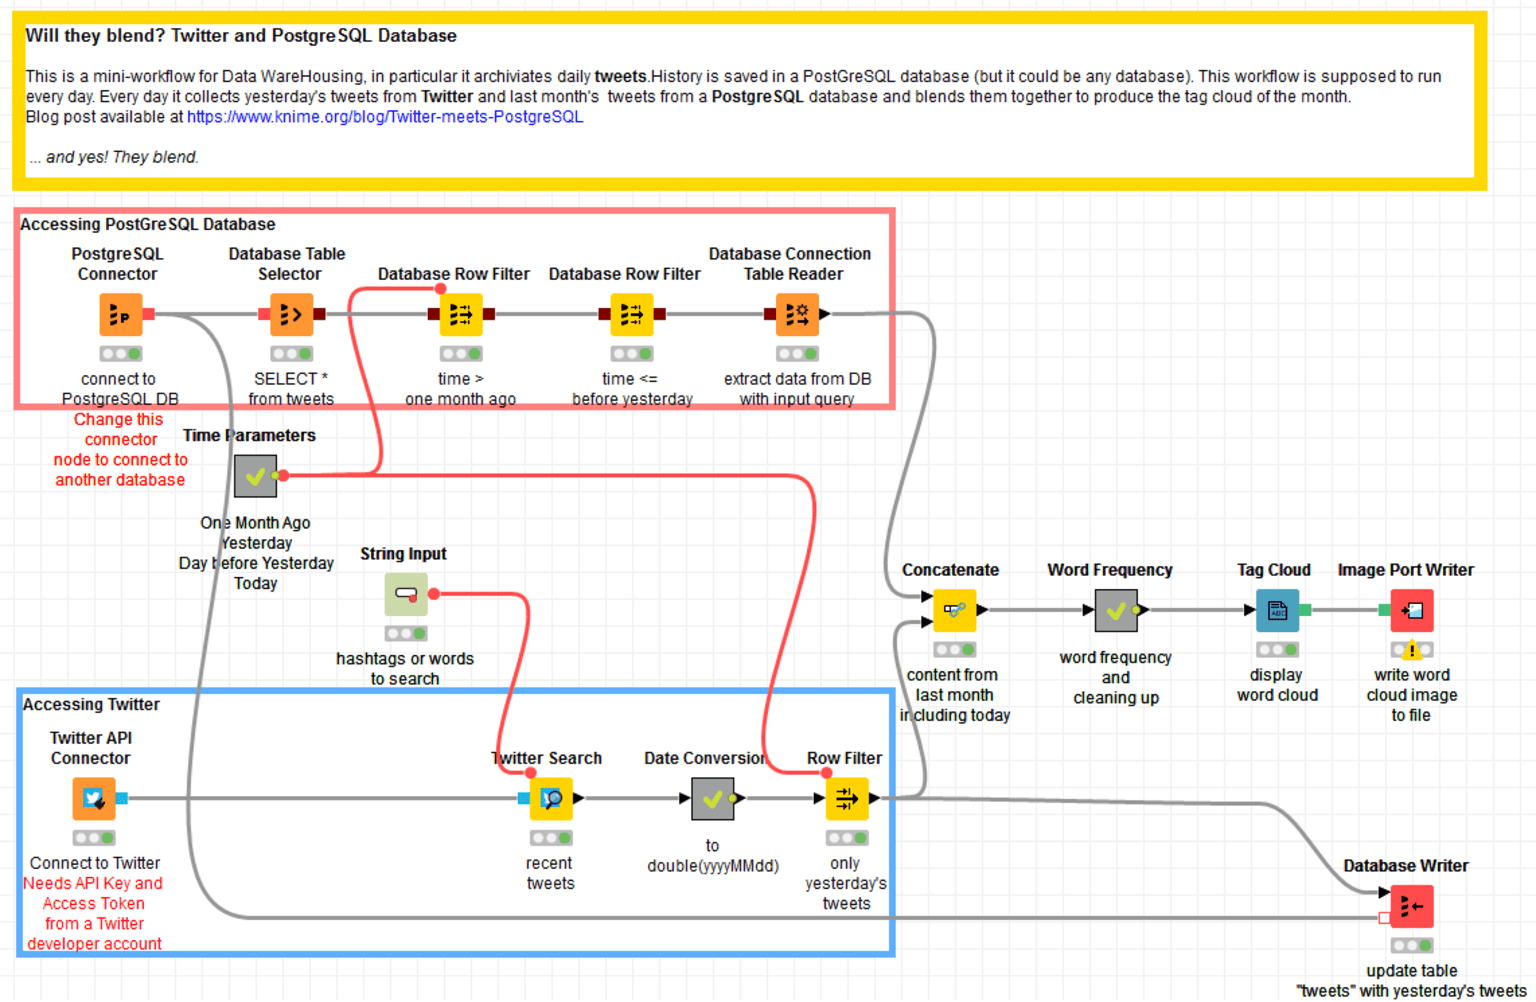Viewport: 1536px width, 1002px height.
Task: Select the Database Connection Table Reader node
Action: pyautogui.click(x=797, y=315)
